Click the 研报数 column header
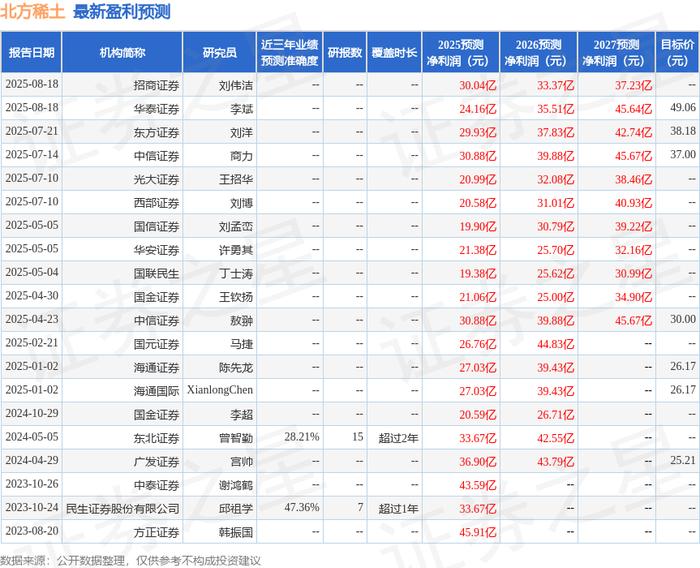 pyautogui.click(x=345, y=52)
